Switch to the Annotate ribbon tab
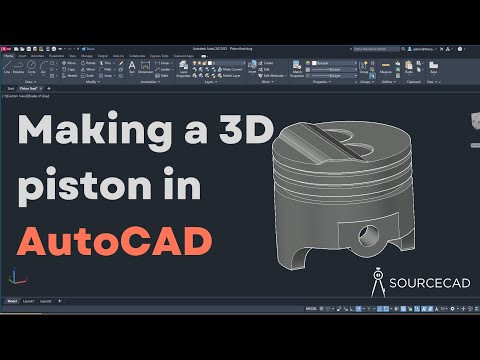Viewport: 480px width, 360px height. click(37, 56)
